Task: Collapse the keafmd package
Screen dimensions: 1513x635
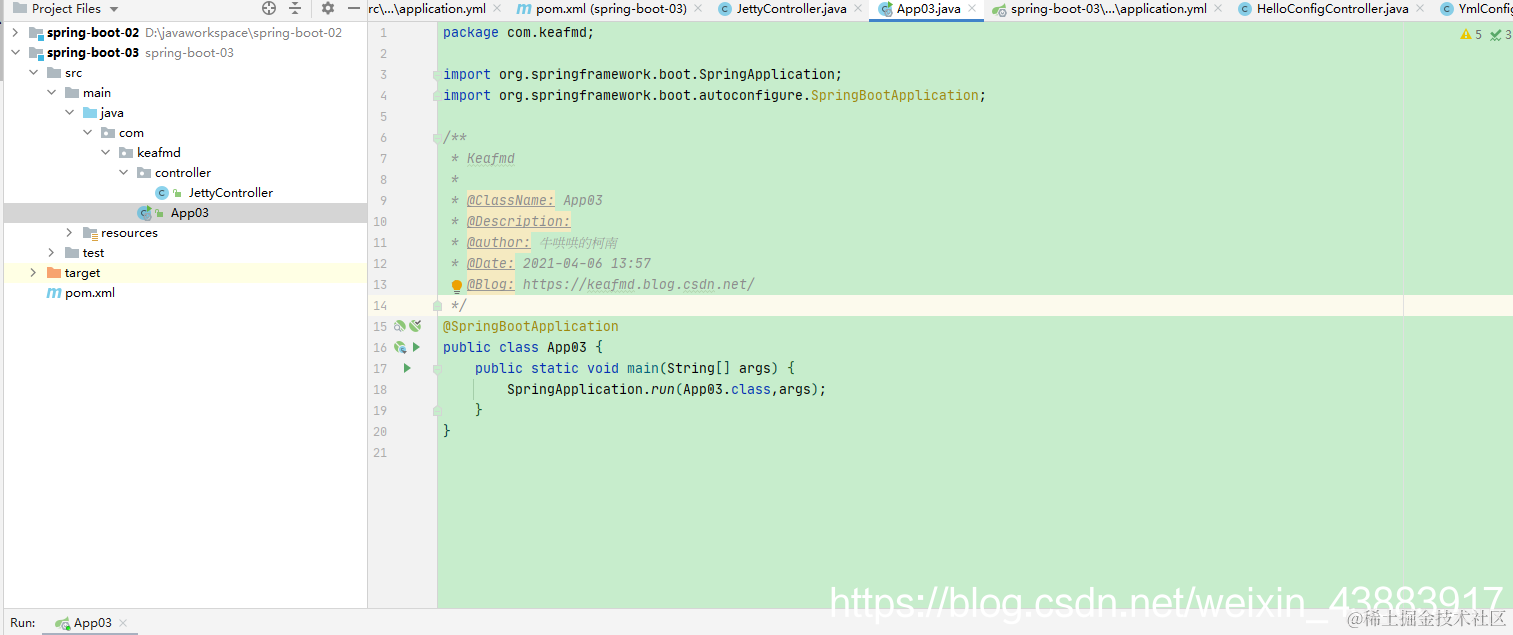Action: (x=105, y=153)
